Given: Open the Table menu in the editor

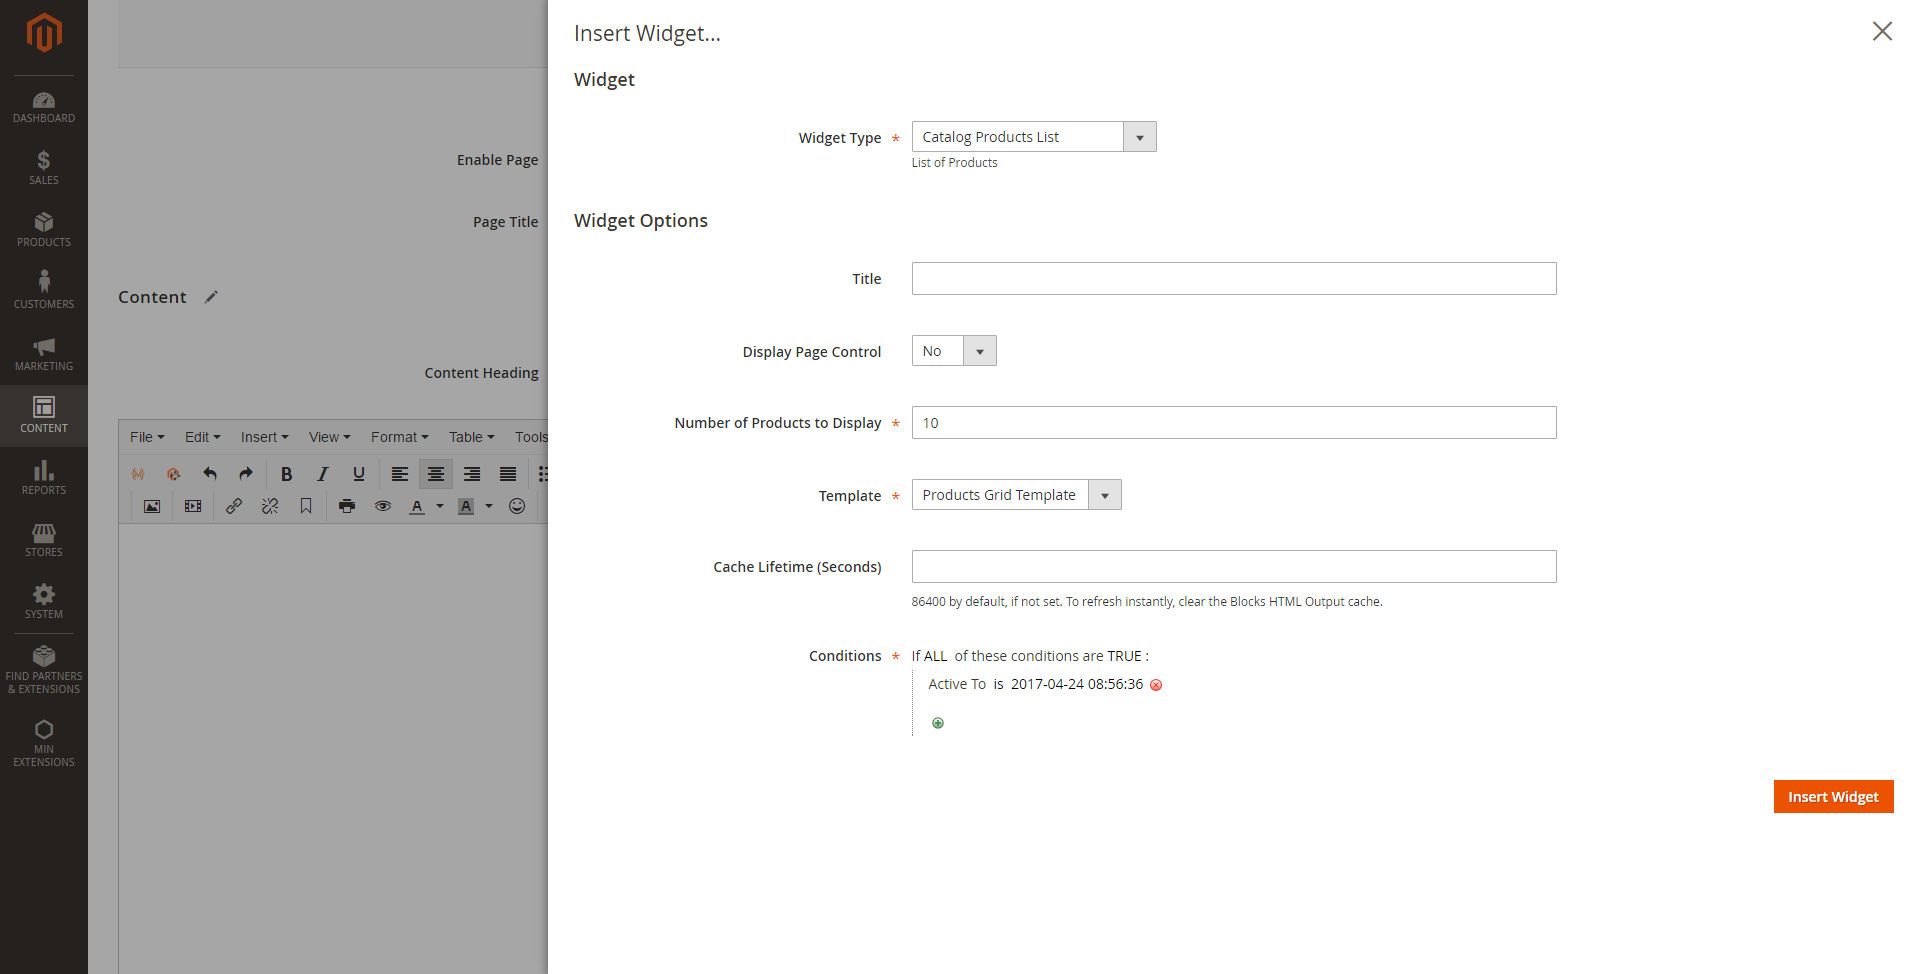Looking at the screenshot, I should 471,437.
